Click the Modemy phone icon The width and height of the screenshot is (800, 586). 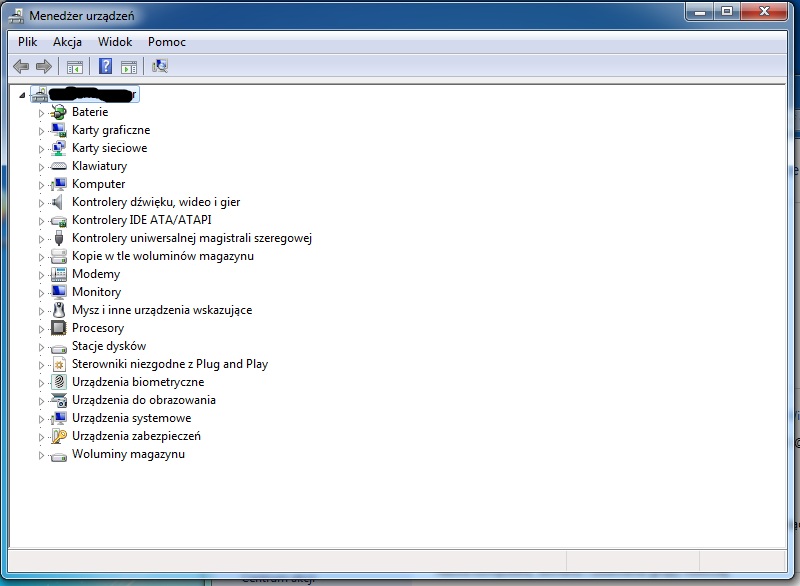point(59,274)
